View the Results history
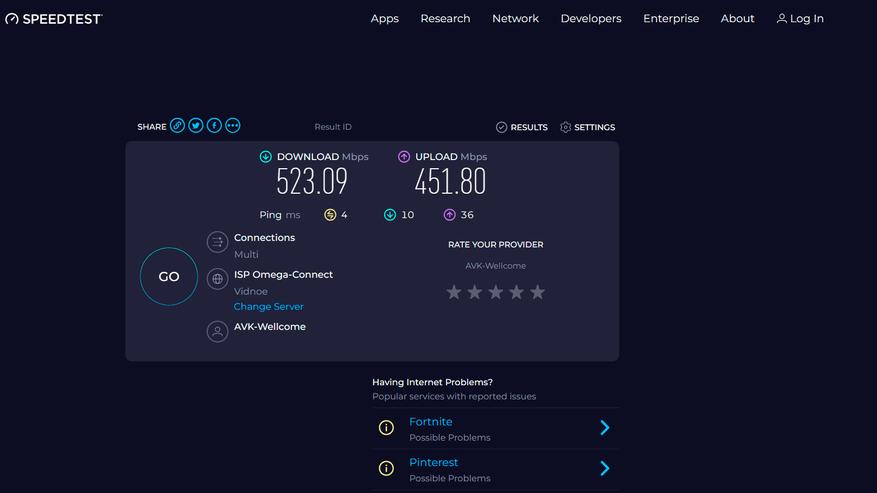877x493 pixels. tap(522, 128)
